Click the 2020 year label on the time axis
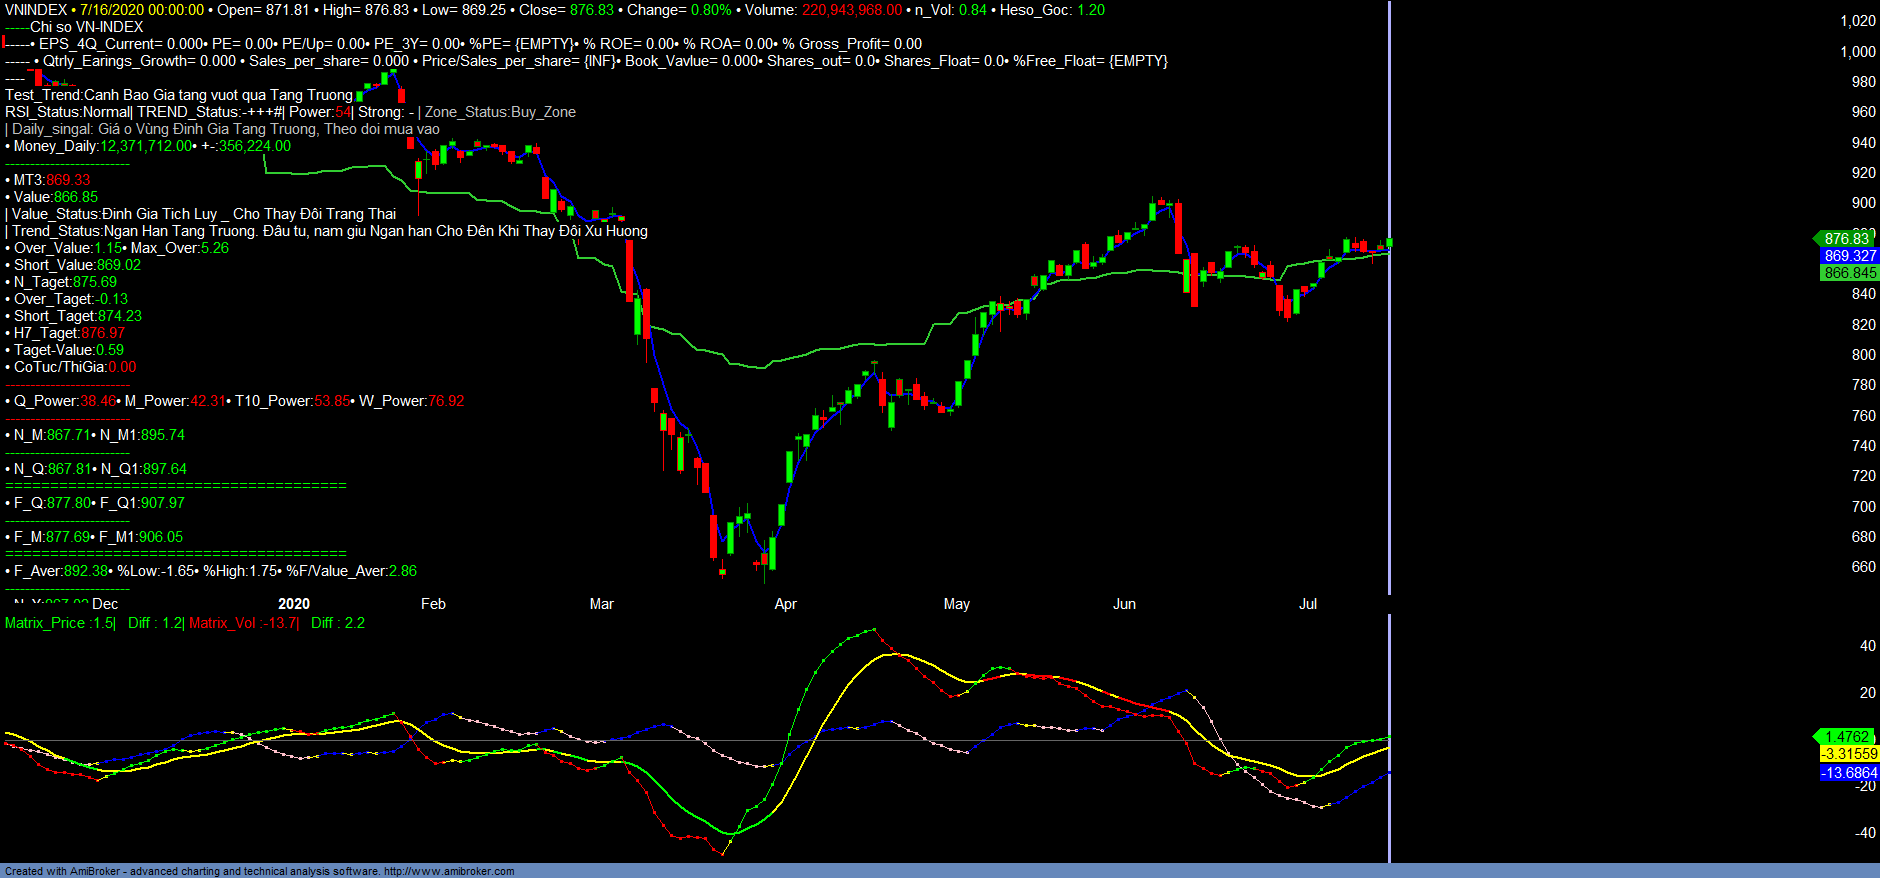 click(x=293, y=604)
